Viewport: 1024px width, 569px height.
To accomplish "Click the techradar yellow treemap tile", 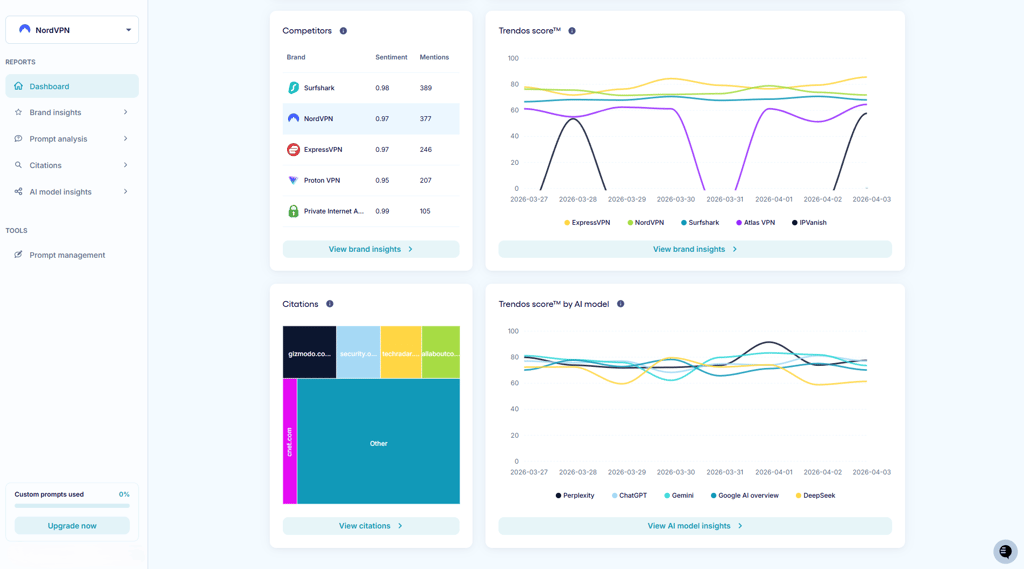I will point(401,352).
